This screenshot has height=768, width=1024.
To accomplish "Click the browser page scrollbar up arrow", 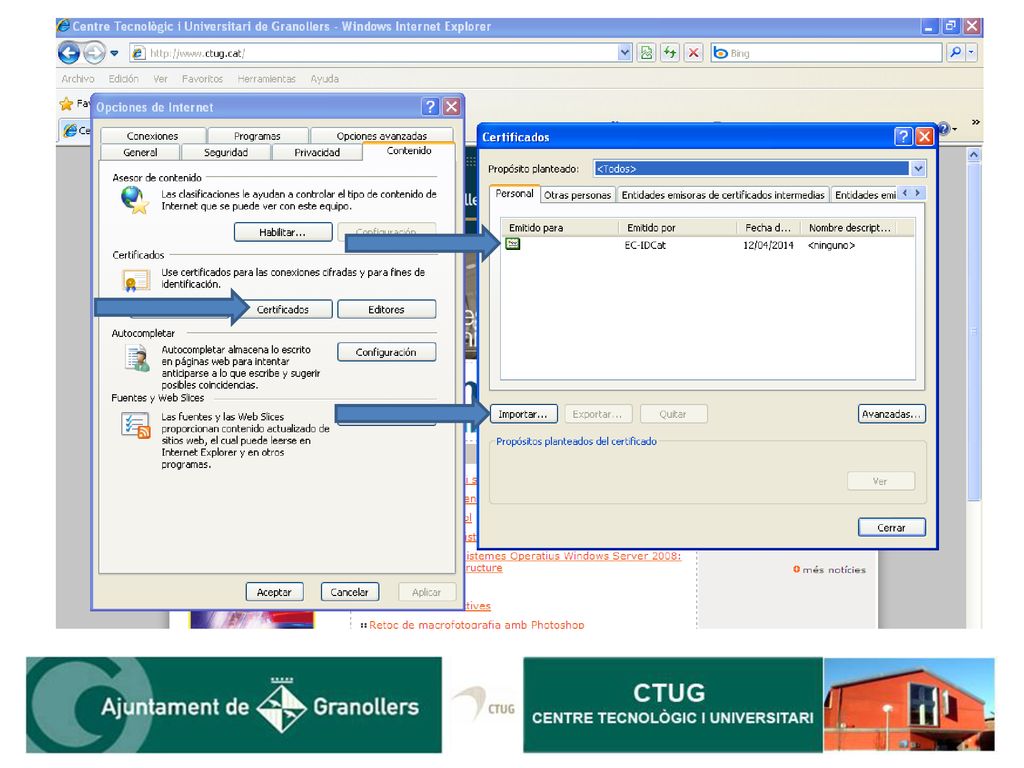I will (x=974, y=155).
